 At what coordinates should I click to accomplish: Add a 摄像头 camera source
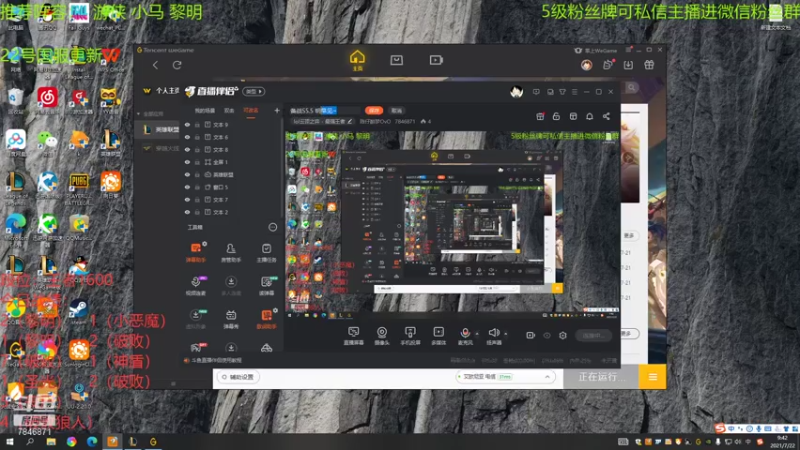click(x=382, y=336)
